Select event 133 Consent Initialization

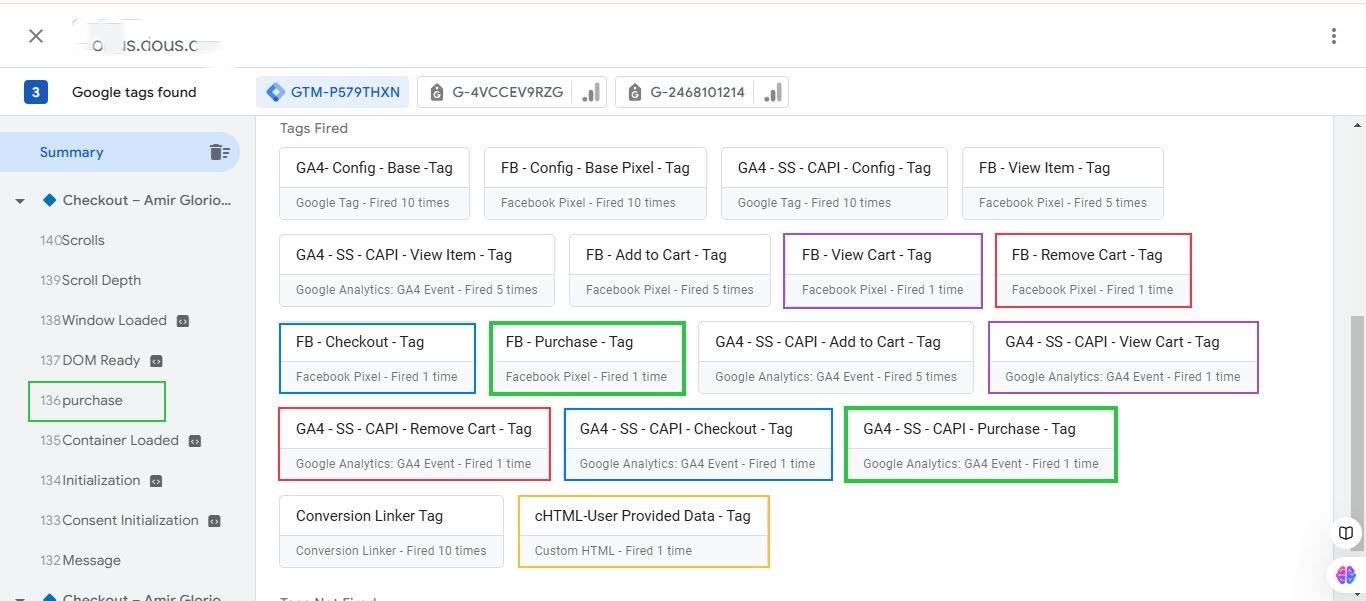click(x=119, y=520)
